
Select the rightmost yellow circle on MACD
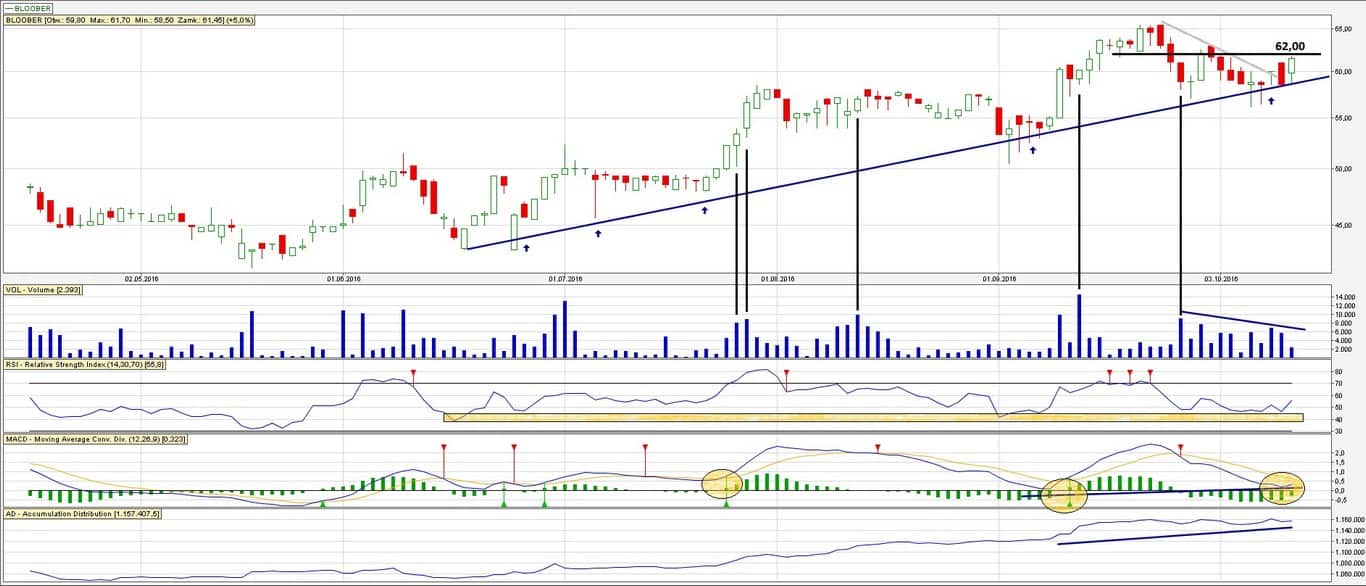tap(1282, 487)
